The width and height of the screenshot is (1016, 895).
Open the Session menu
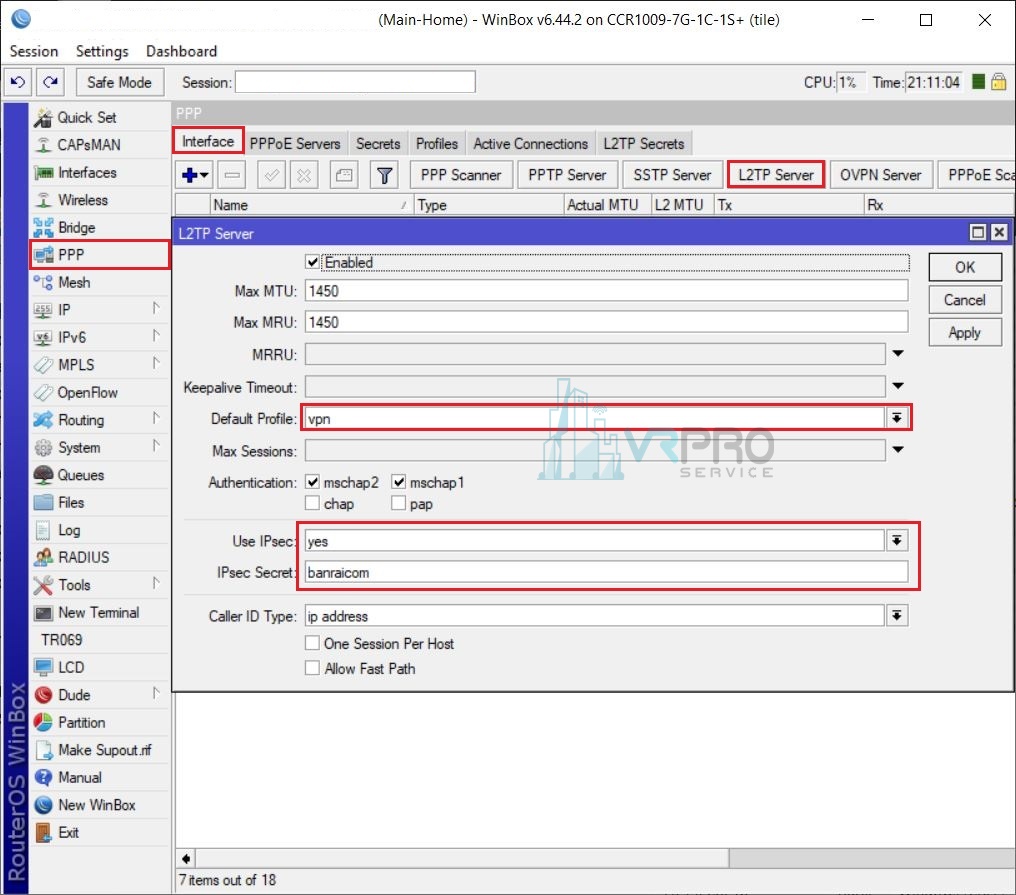[x=34, y=51]
